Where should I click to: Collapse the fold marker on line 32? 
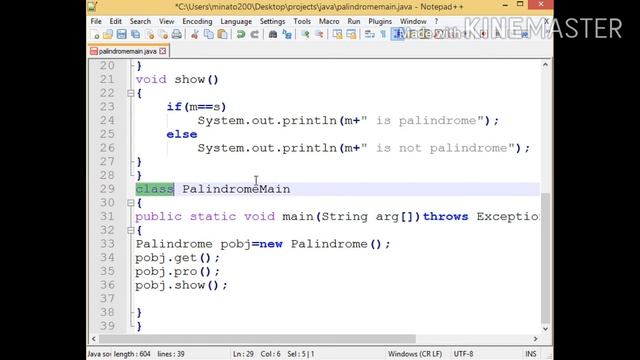(x=131, y=231)
